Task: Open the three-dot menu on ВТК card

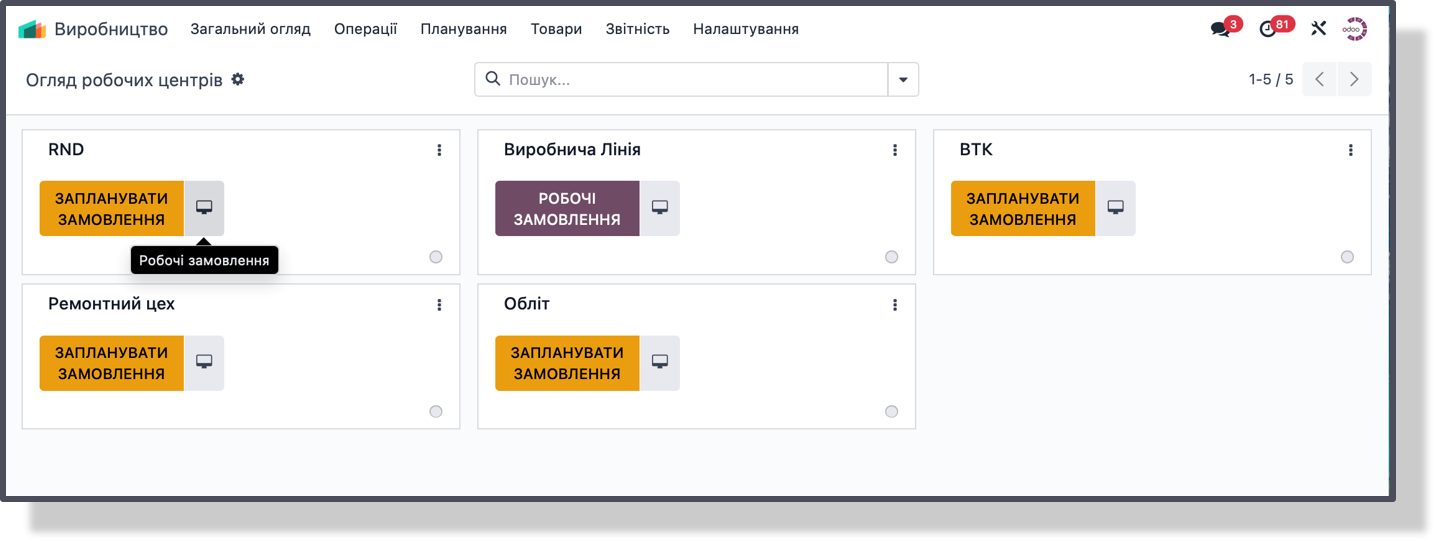Action: (x=1351, y=150)
